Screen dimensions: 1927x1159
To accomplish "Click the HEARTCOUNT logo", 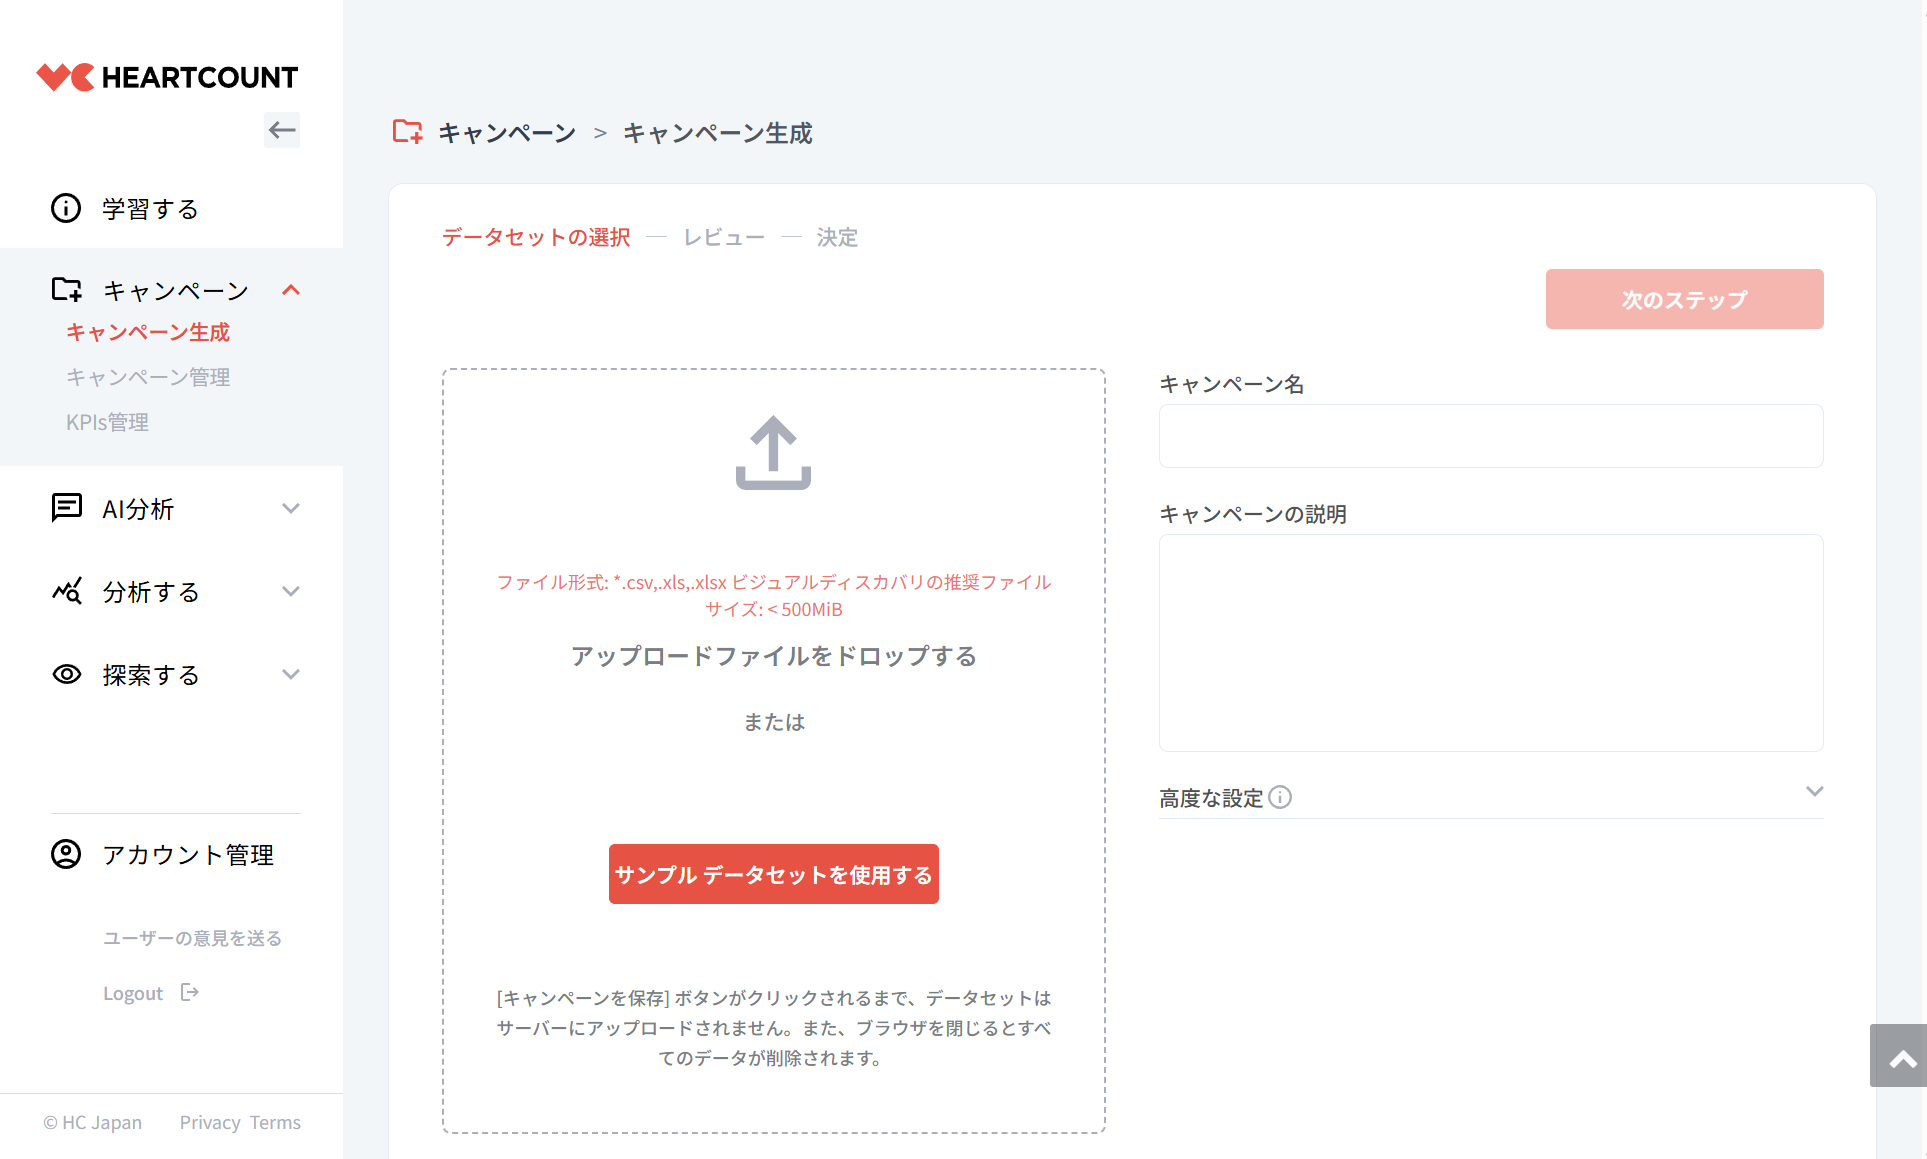I will coord(167,77).
